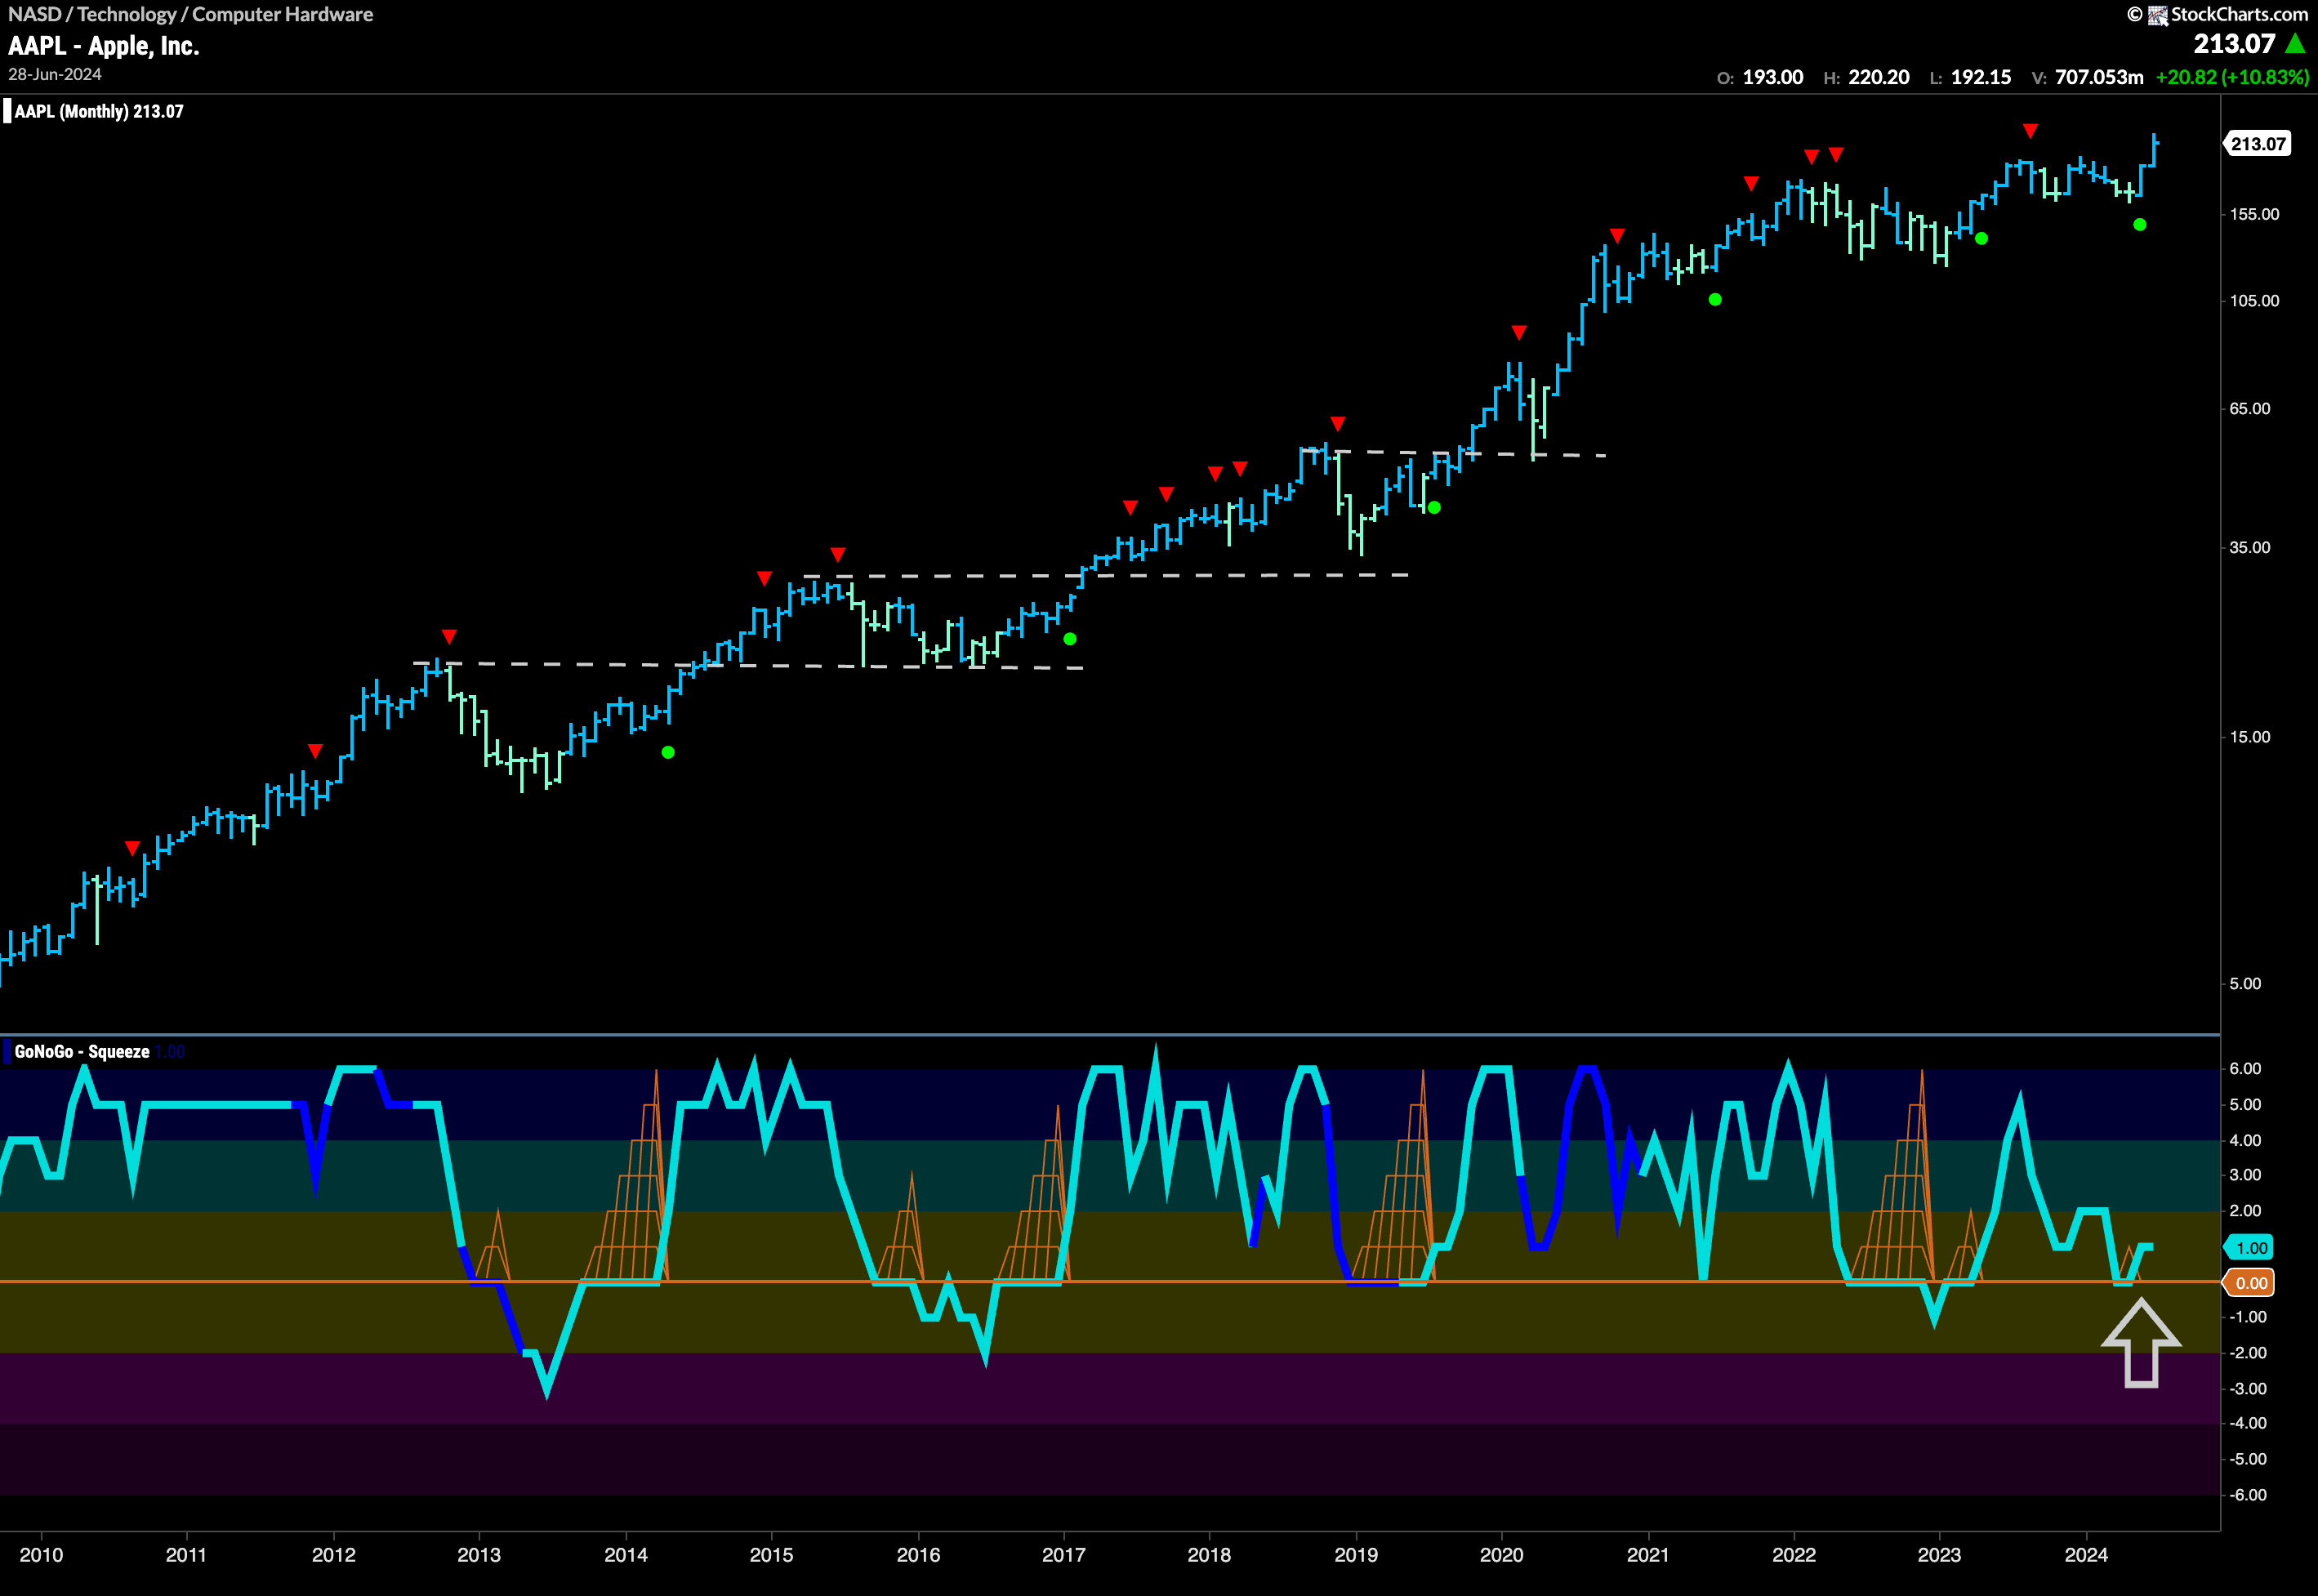Screen dimensions: 2318x1596
Task: Click the 2016 year label on time axis
Action: pos(918,1555)
